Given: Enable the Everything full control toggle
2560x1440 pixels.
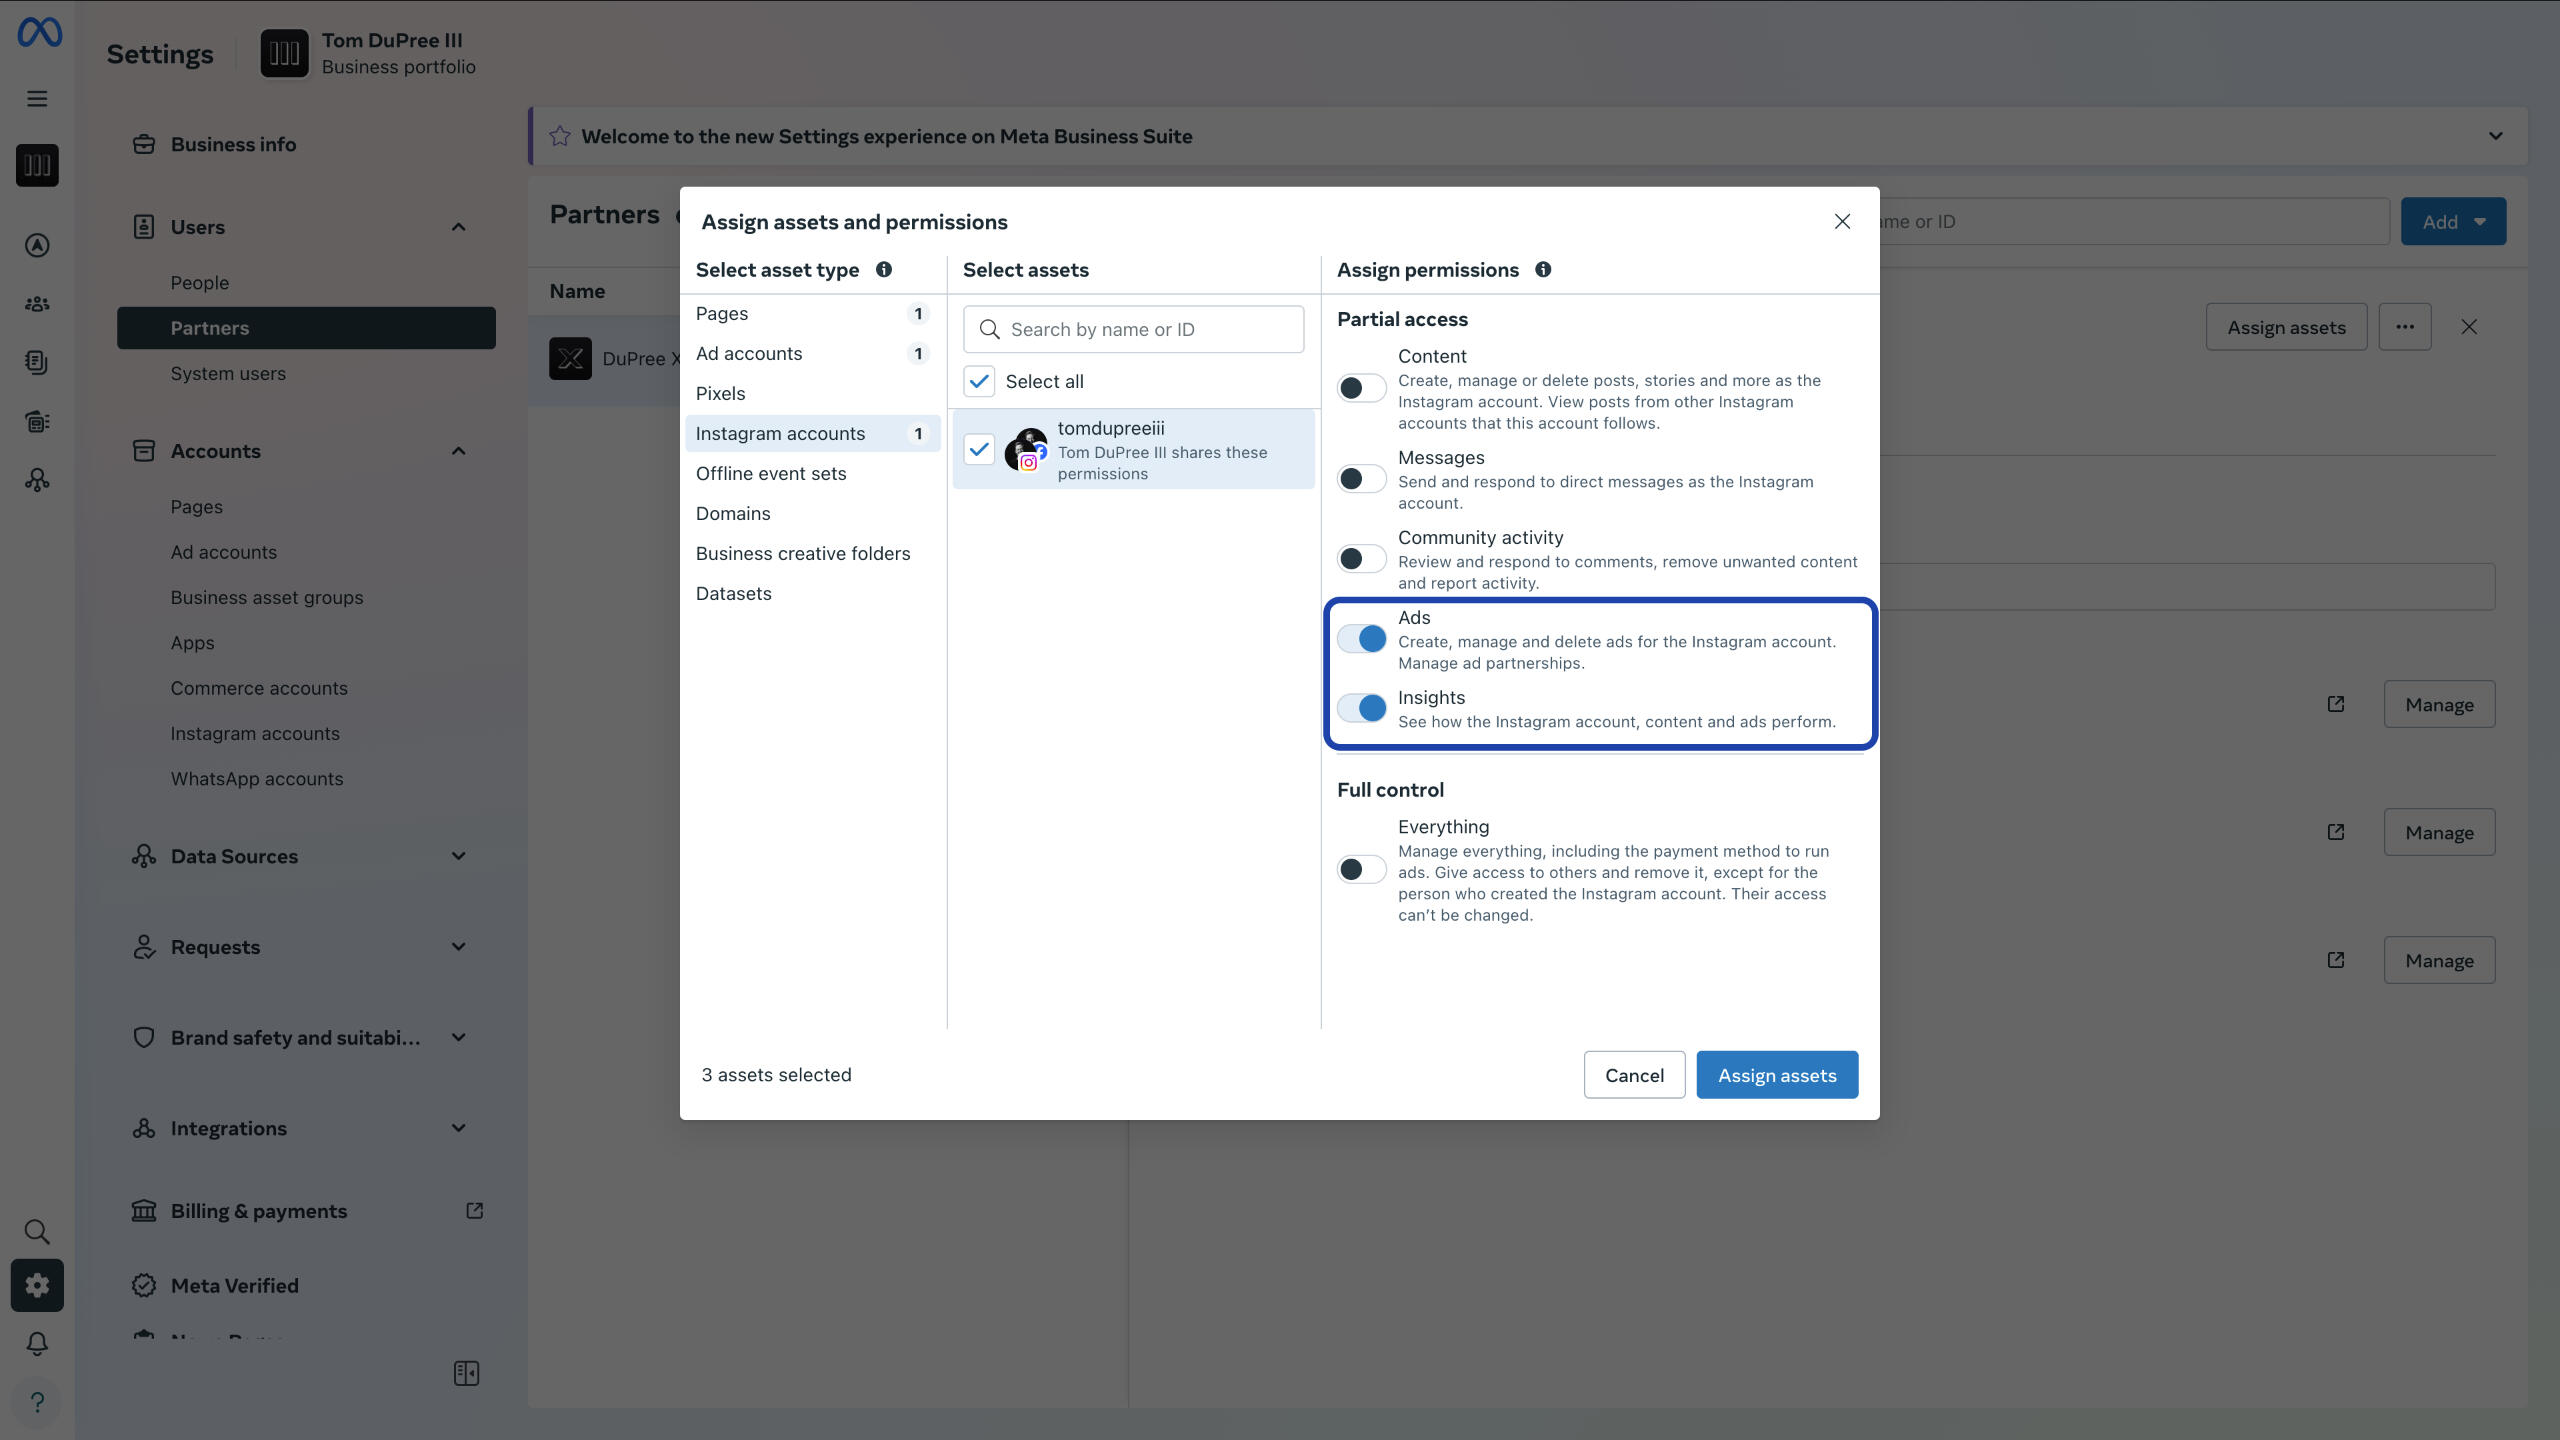Looking at the screenshot, I should tap(1361, 869).
